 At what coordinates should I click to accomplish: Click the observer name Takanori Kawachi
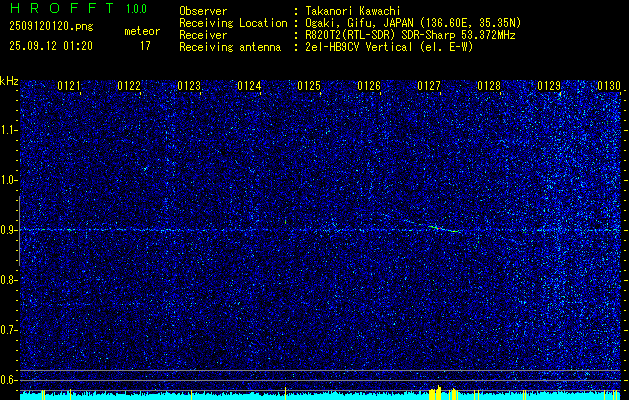353,11
